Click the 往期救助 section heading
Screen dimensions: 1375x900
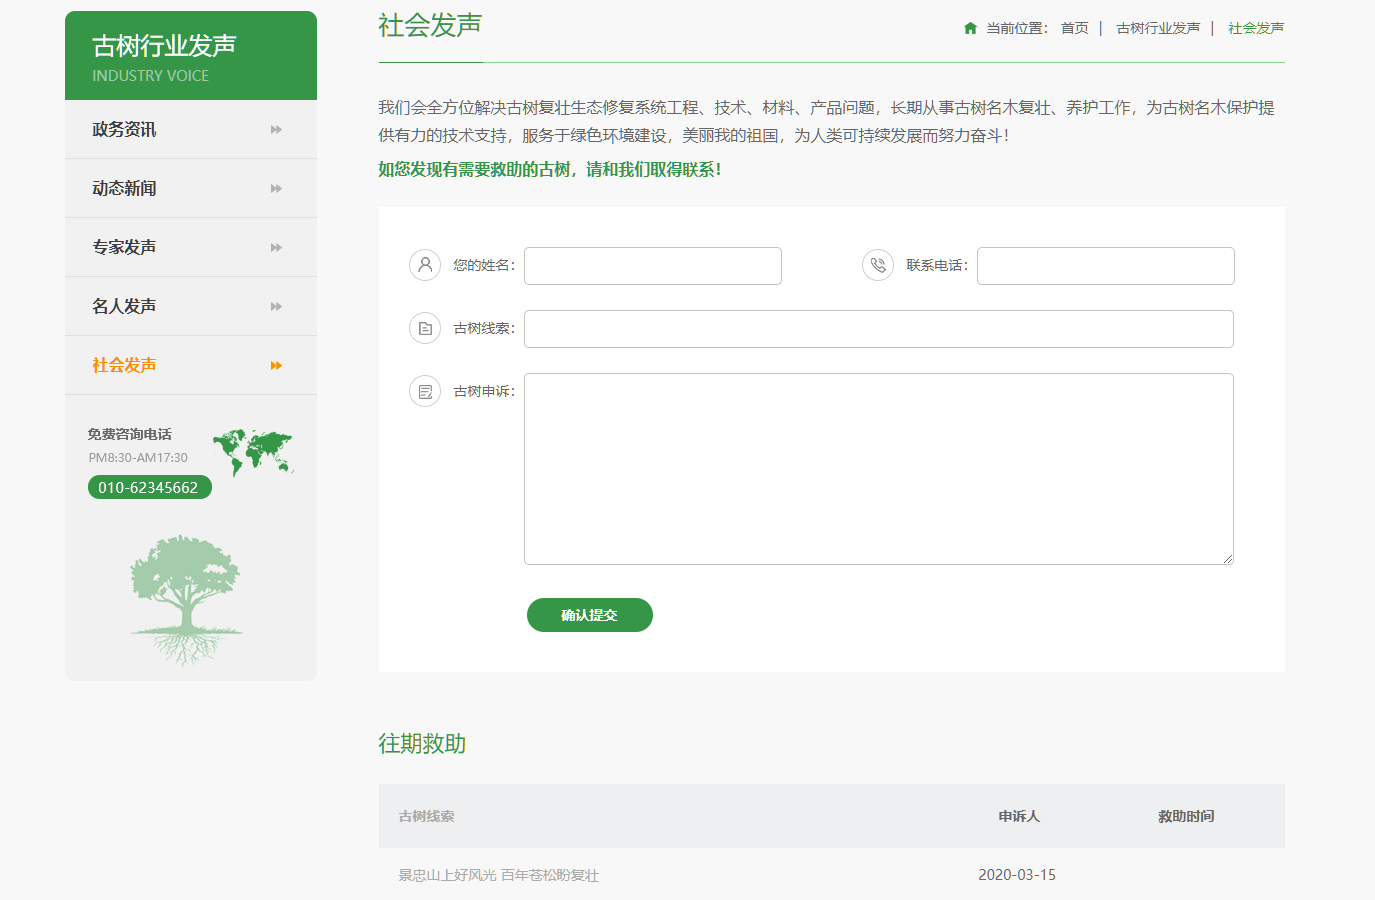tap(422, 743)
